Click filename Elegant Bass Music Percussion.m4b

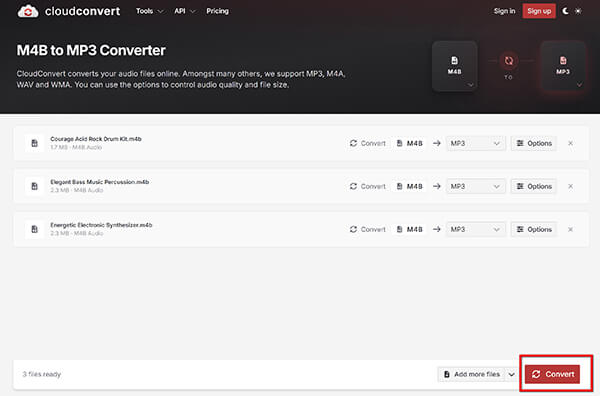(x=99, y=182)
